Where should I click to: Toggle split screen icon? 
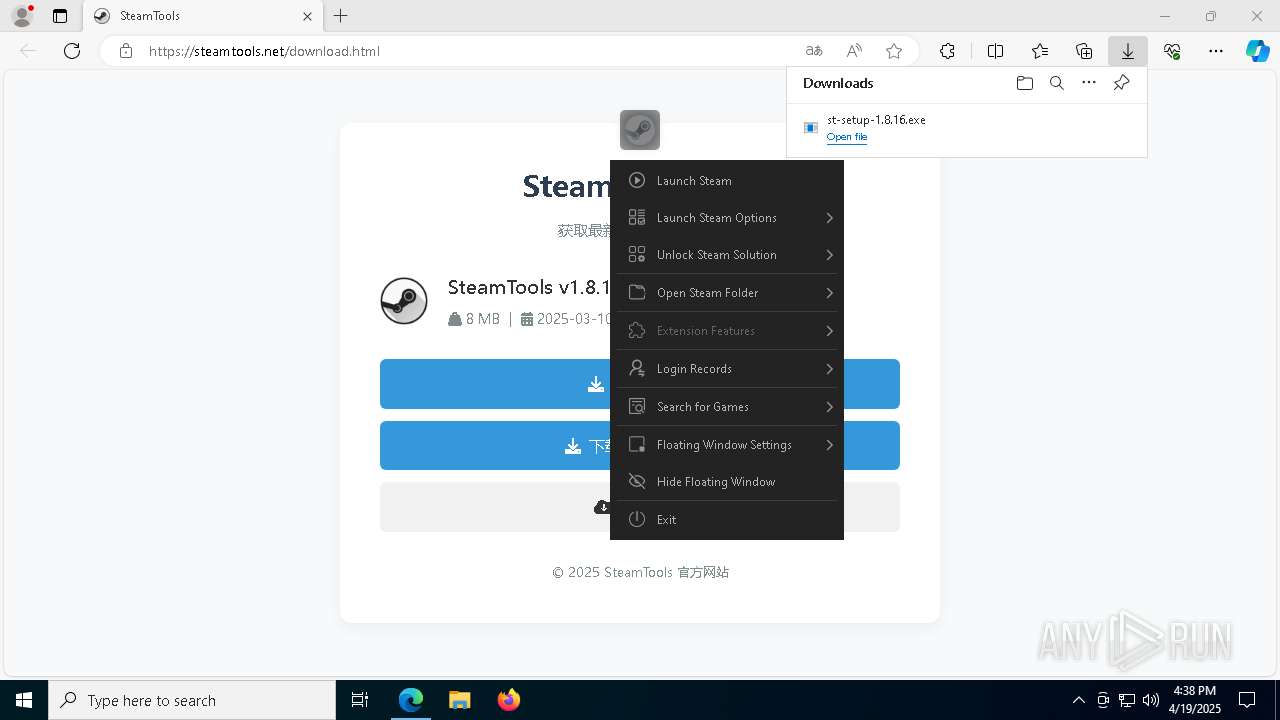[996, 51]
